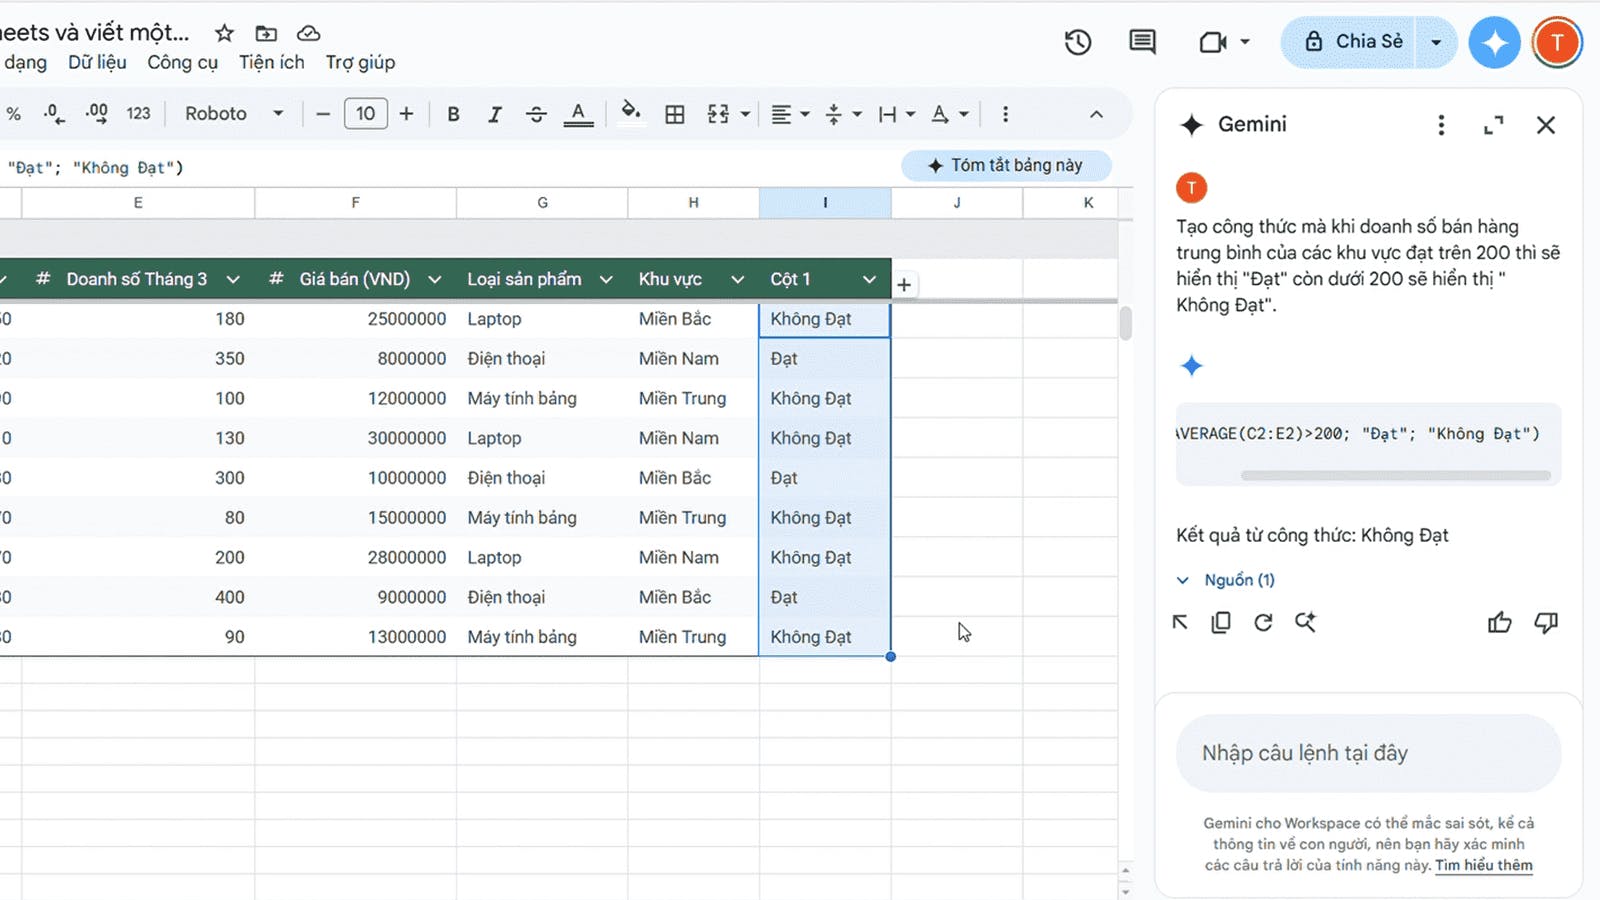
Task: Click Nhập câu lệnh tại đây prompt field
Action: point(1368,753)
